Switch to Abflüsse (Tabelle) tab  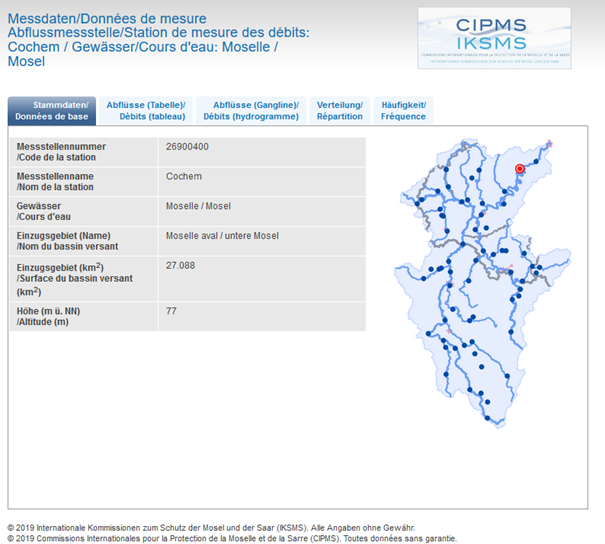pyautogui.click(x=146, y=110)
